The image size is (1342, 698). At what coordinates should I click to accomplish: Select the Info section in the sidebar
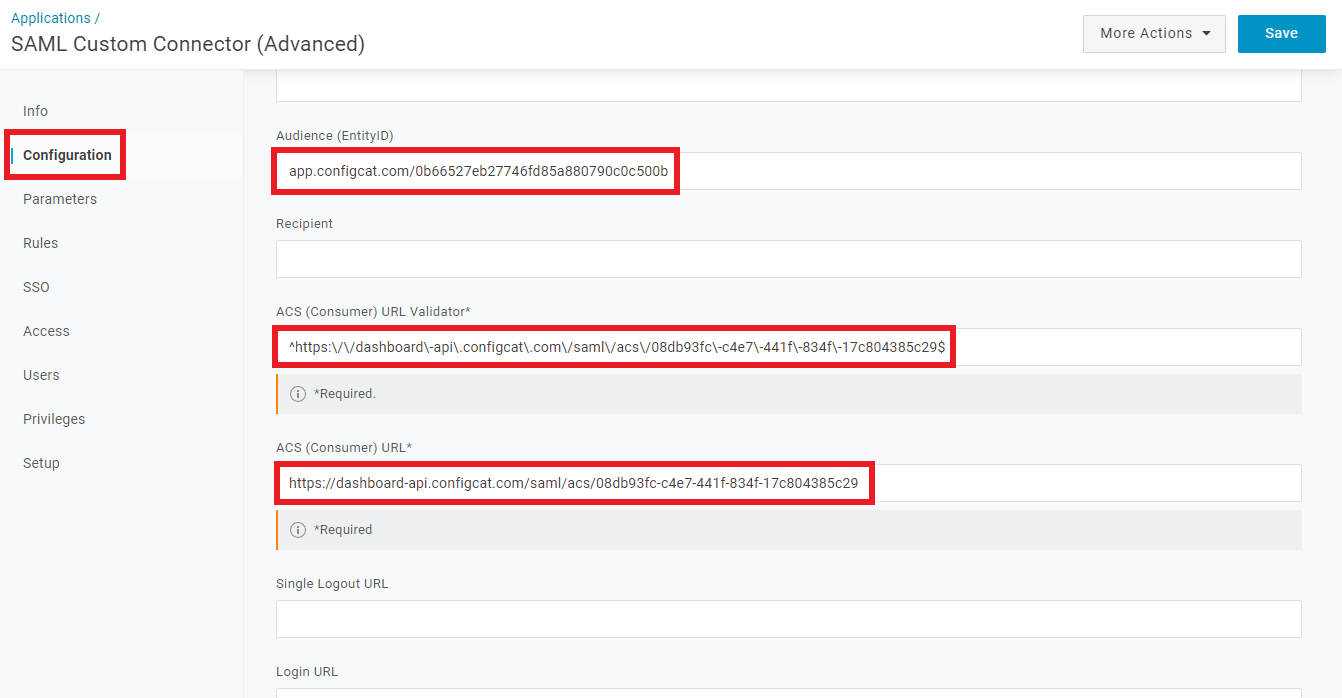(x=35, y=110)
